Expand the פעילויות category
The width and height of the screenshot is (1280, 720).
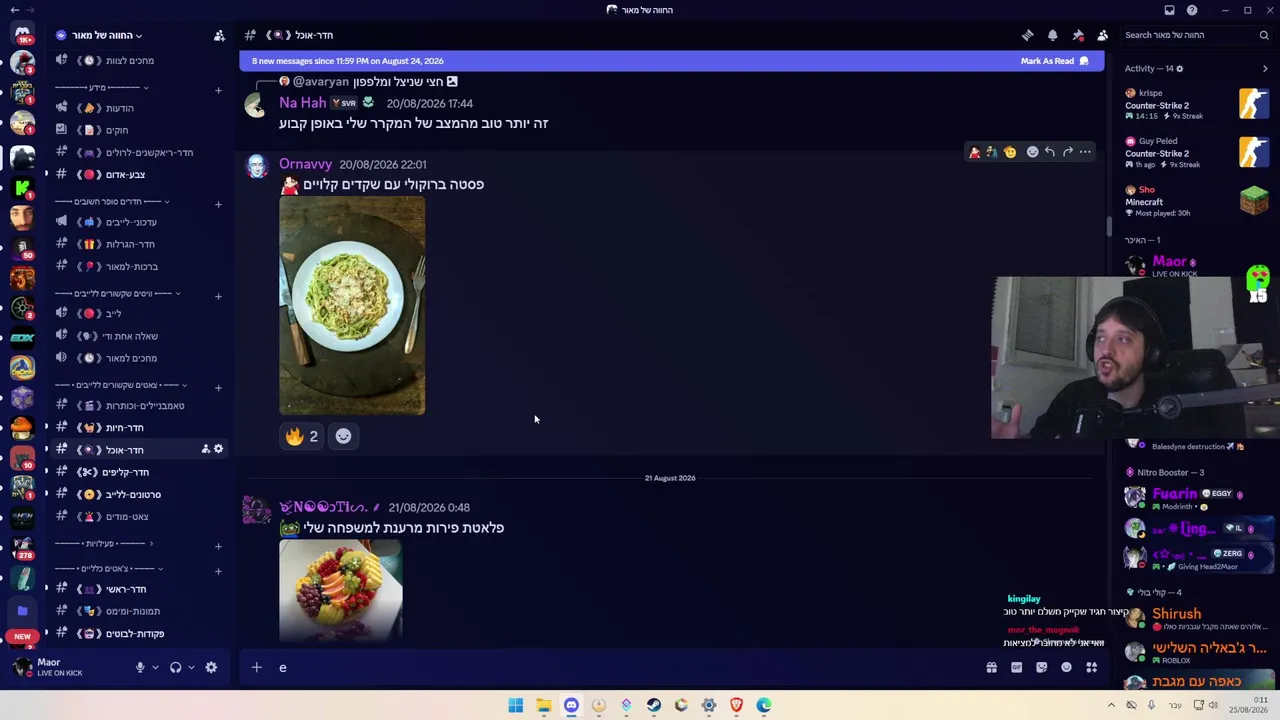pos(104,543)
